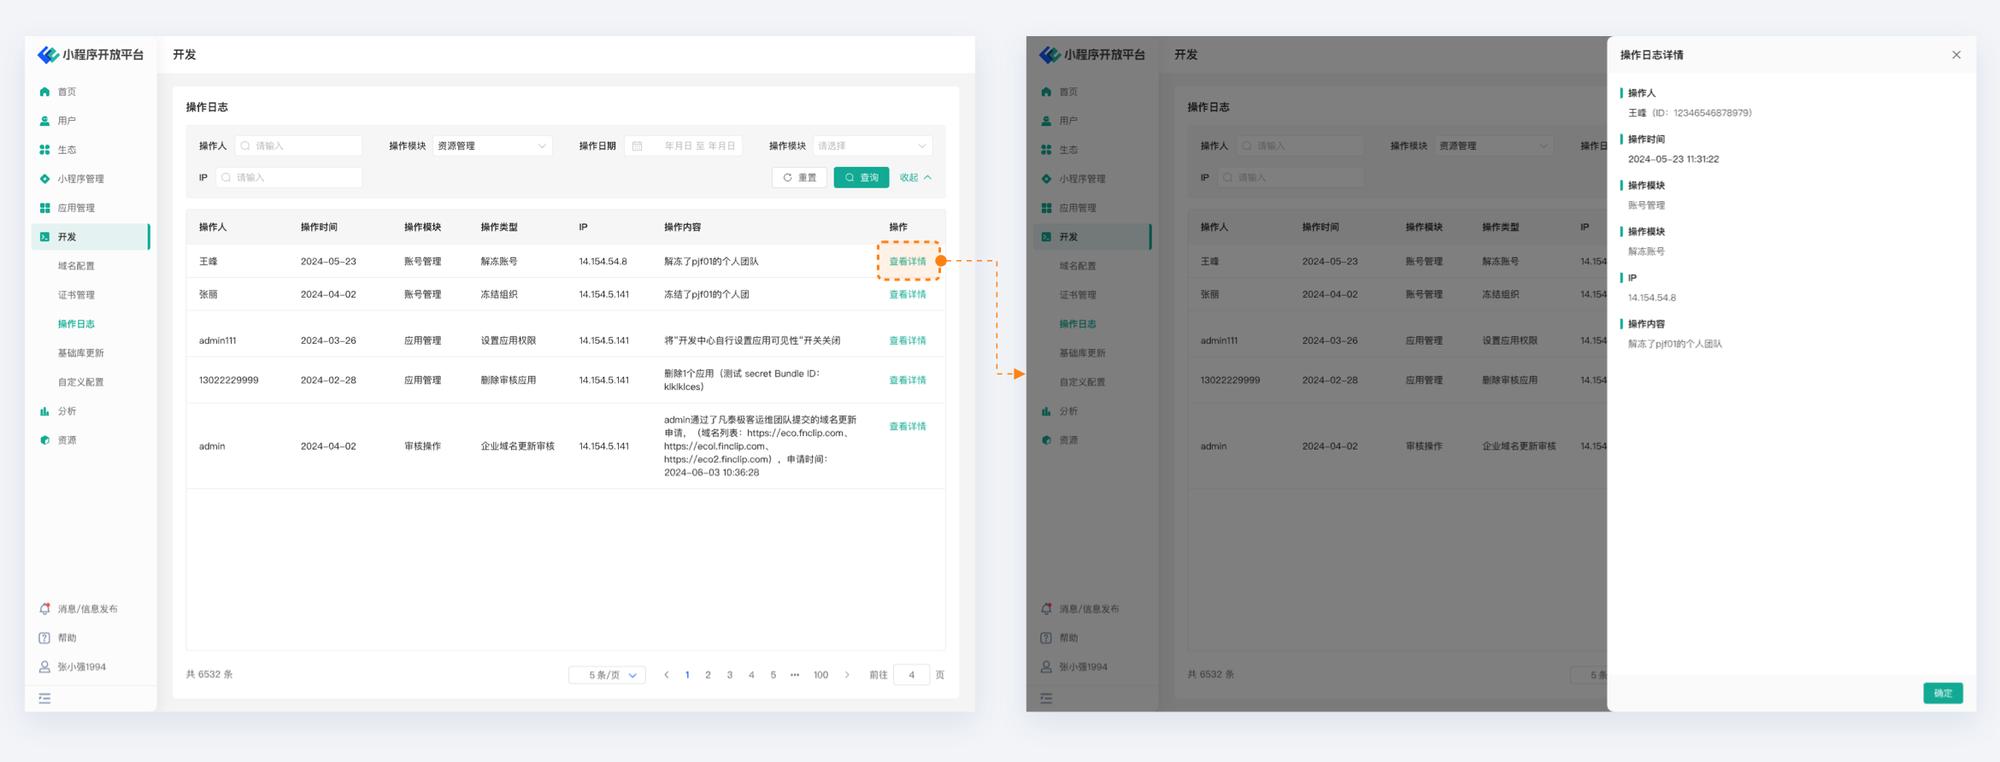Open 生态 via its four-dot icon, left window

click(44, 150)
